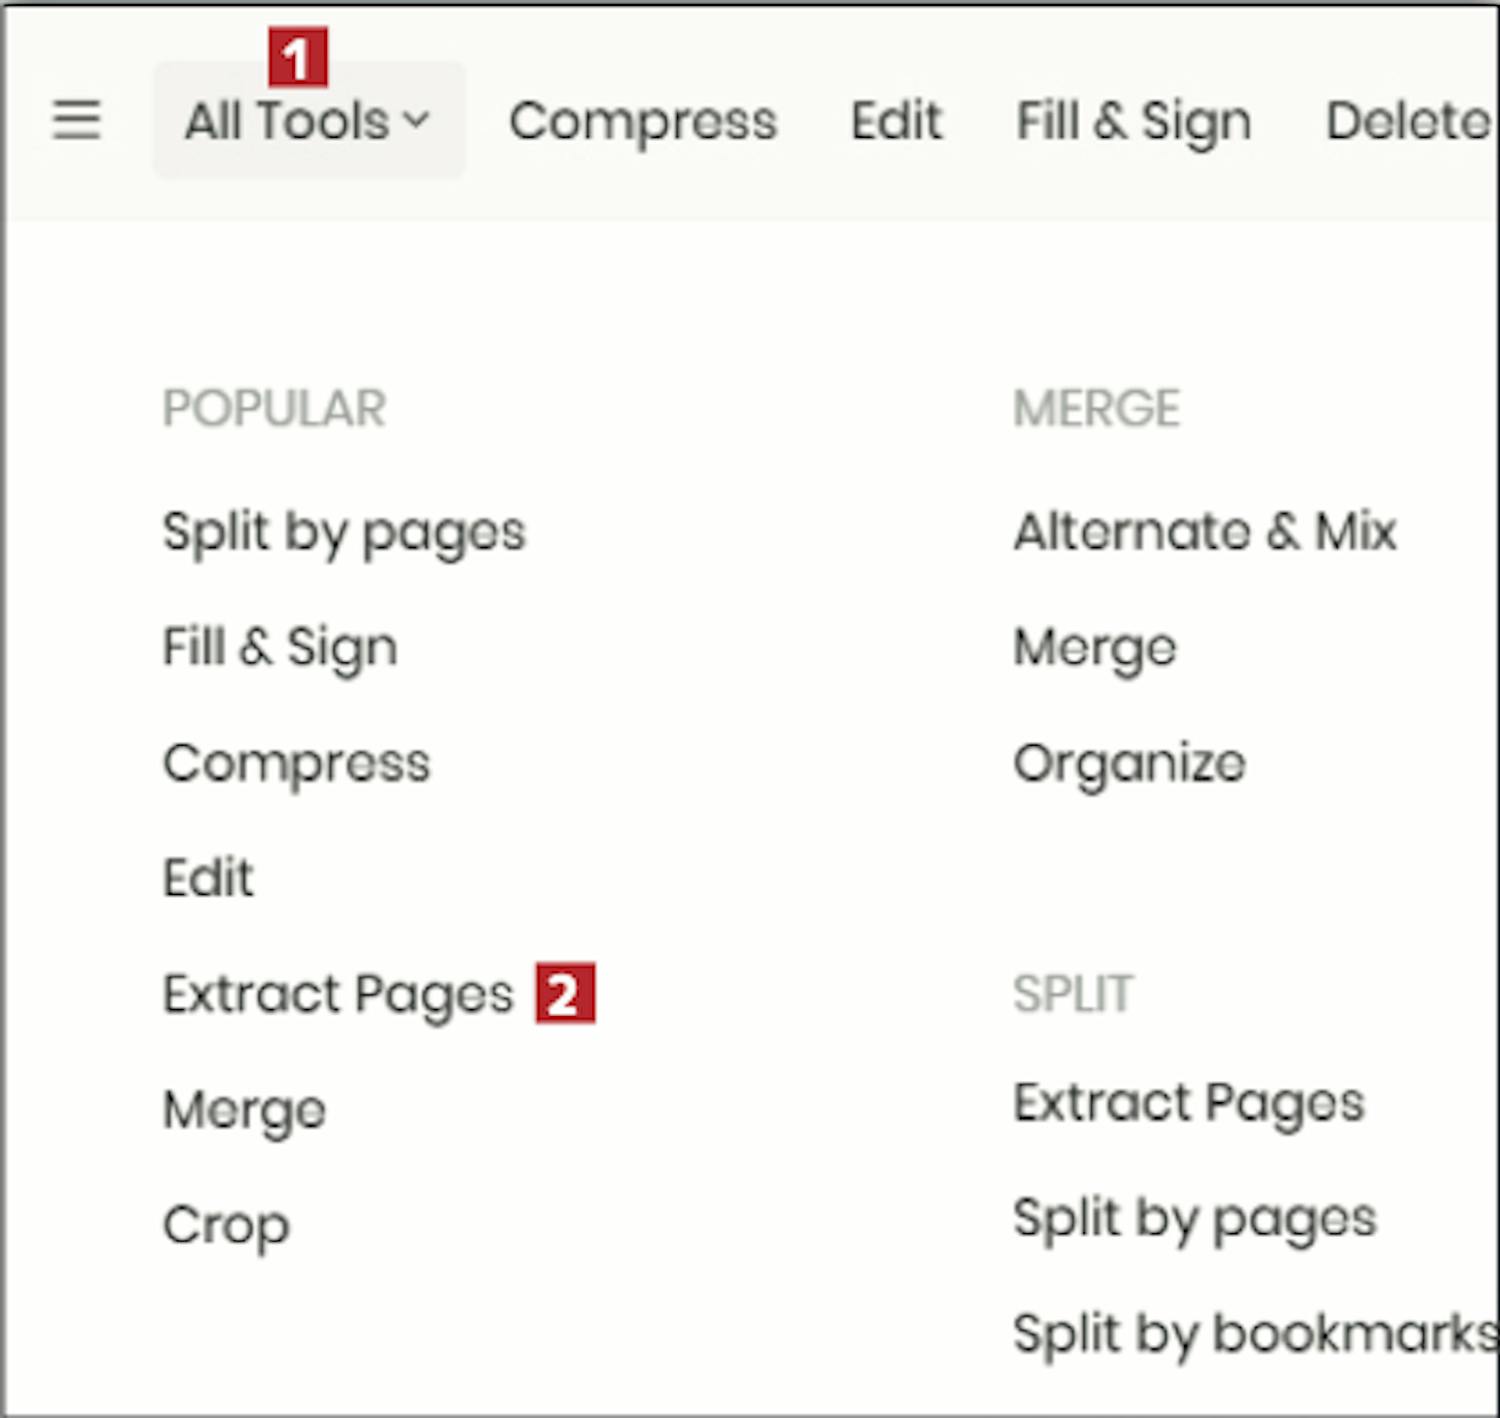This screenshot has height=1418, width=1500.
Task: Click the red step 2 marker badge
Action: [565, 993]
